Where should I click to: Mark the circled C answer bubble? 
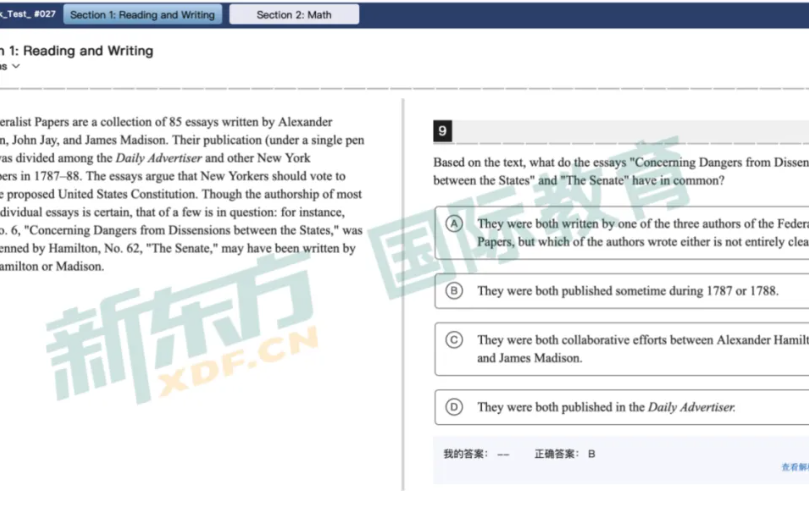pyautogui.click(x=453, y=340)
